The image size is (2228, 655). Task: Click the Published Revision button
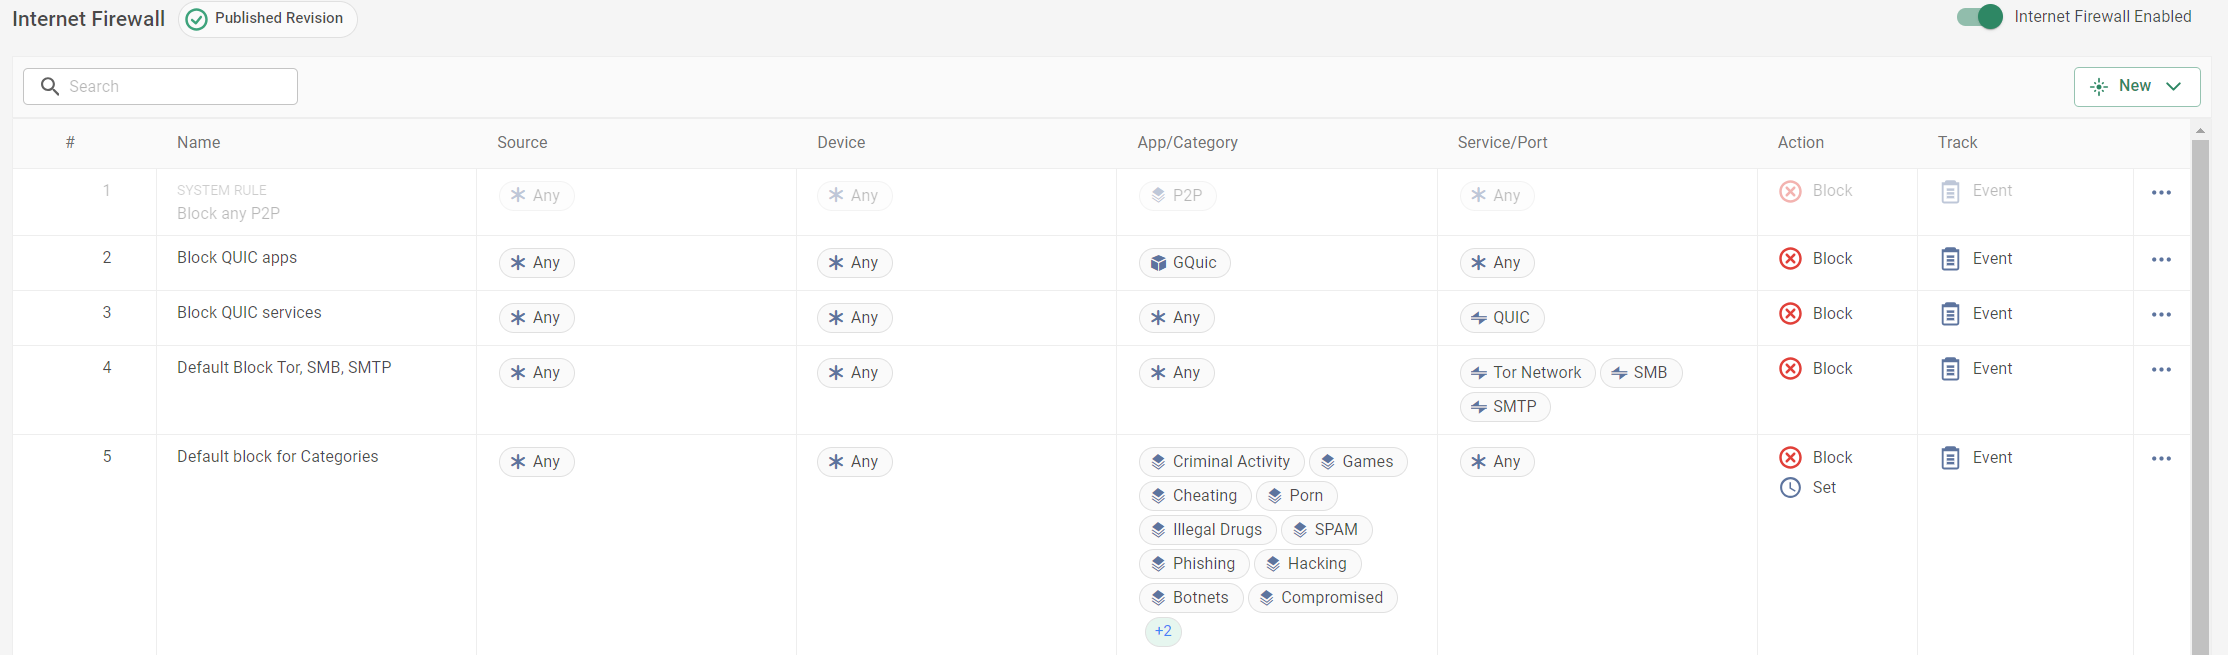pos(268,19)
